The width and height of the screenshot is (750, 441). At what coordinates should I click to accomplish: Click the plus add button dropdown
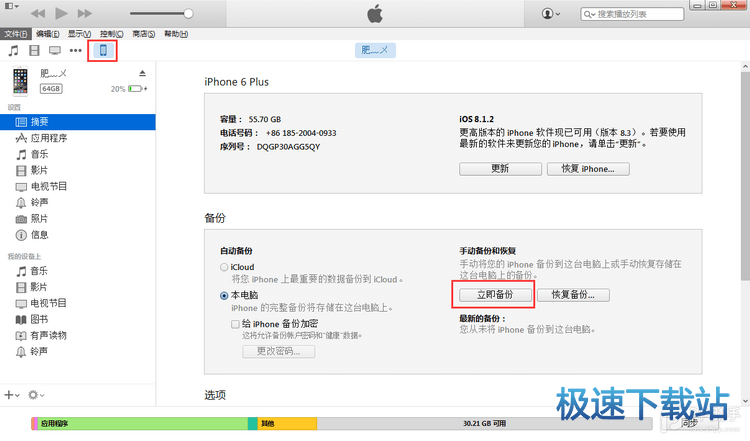[12, 395]
